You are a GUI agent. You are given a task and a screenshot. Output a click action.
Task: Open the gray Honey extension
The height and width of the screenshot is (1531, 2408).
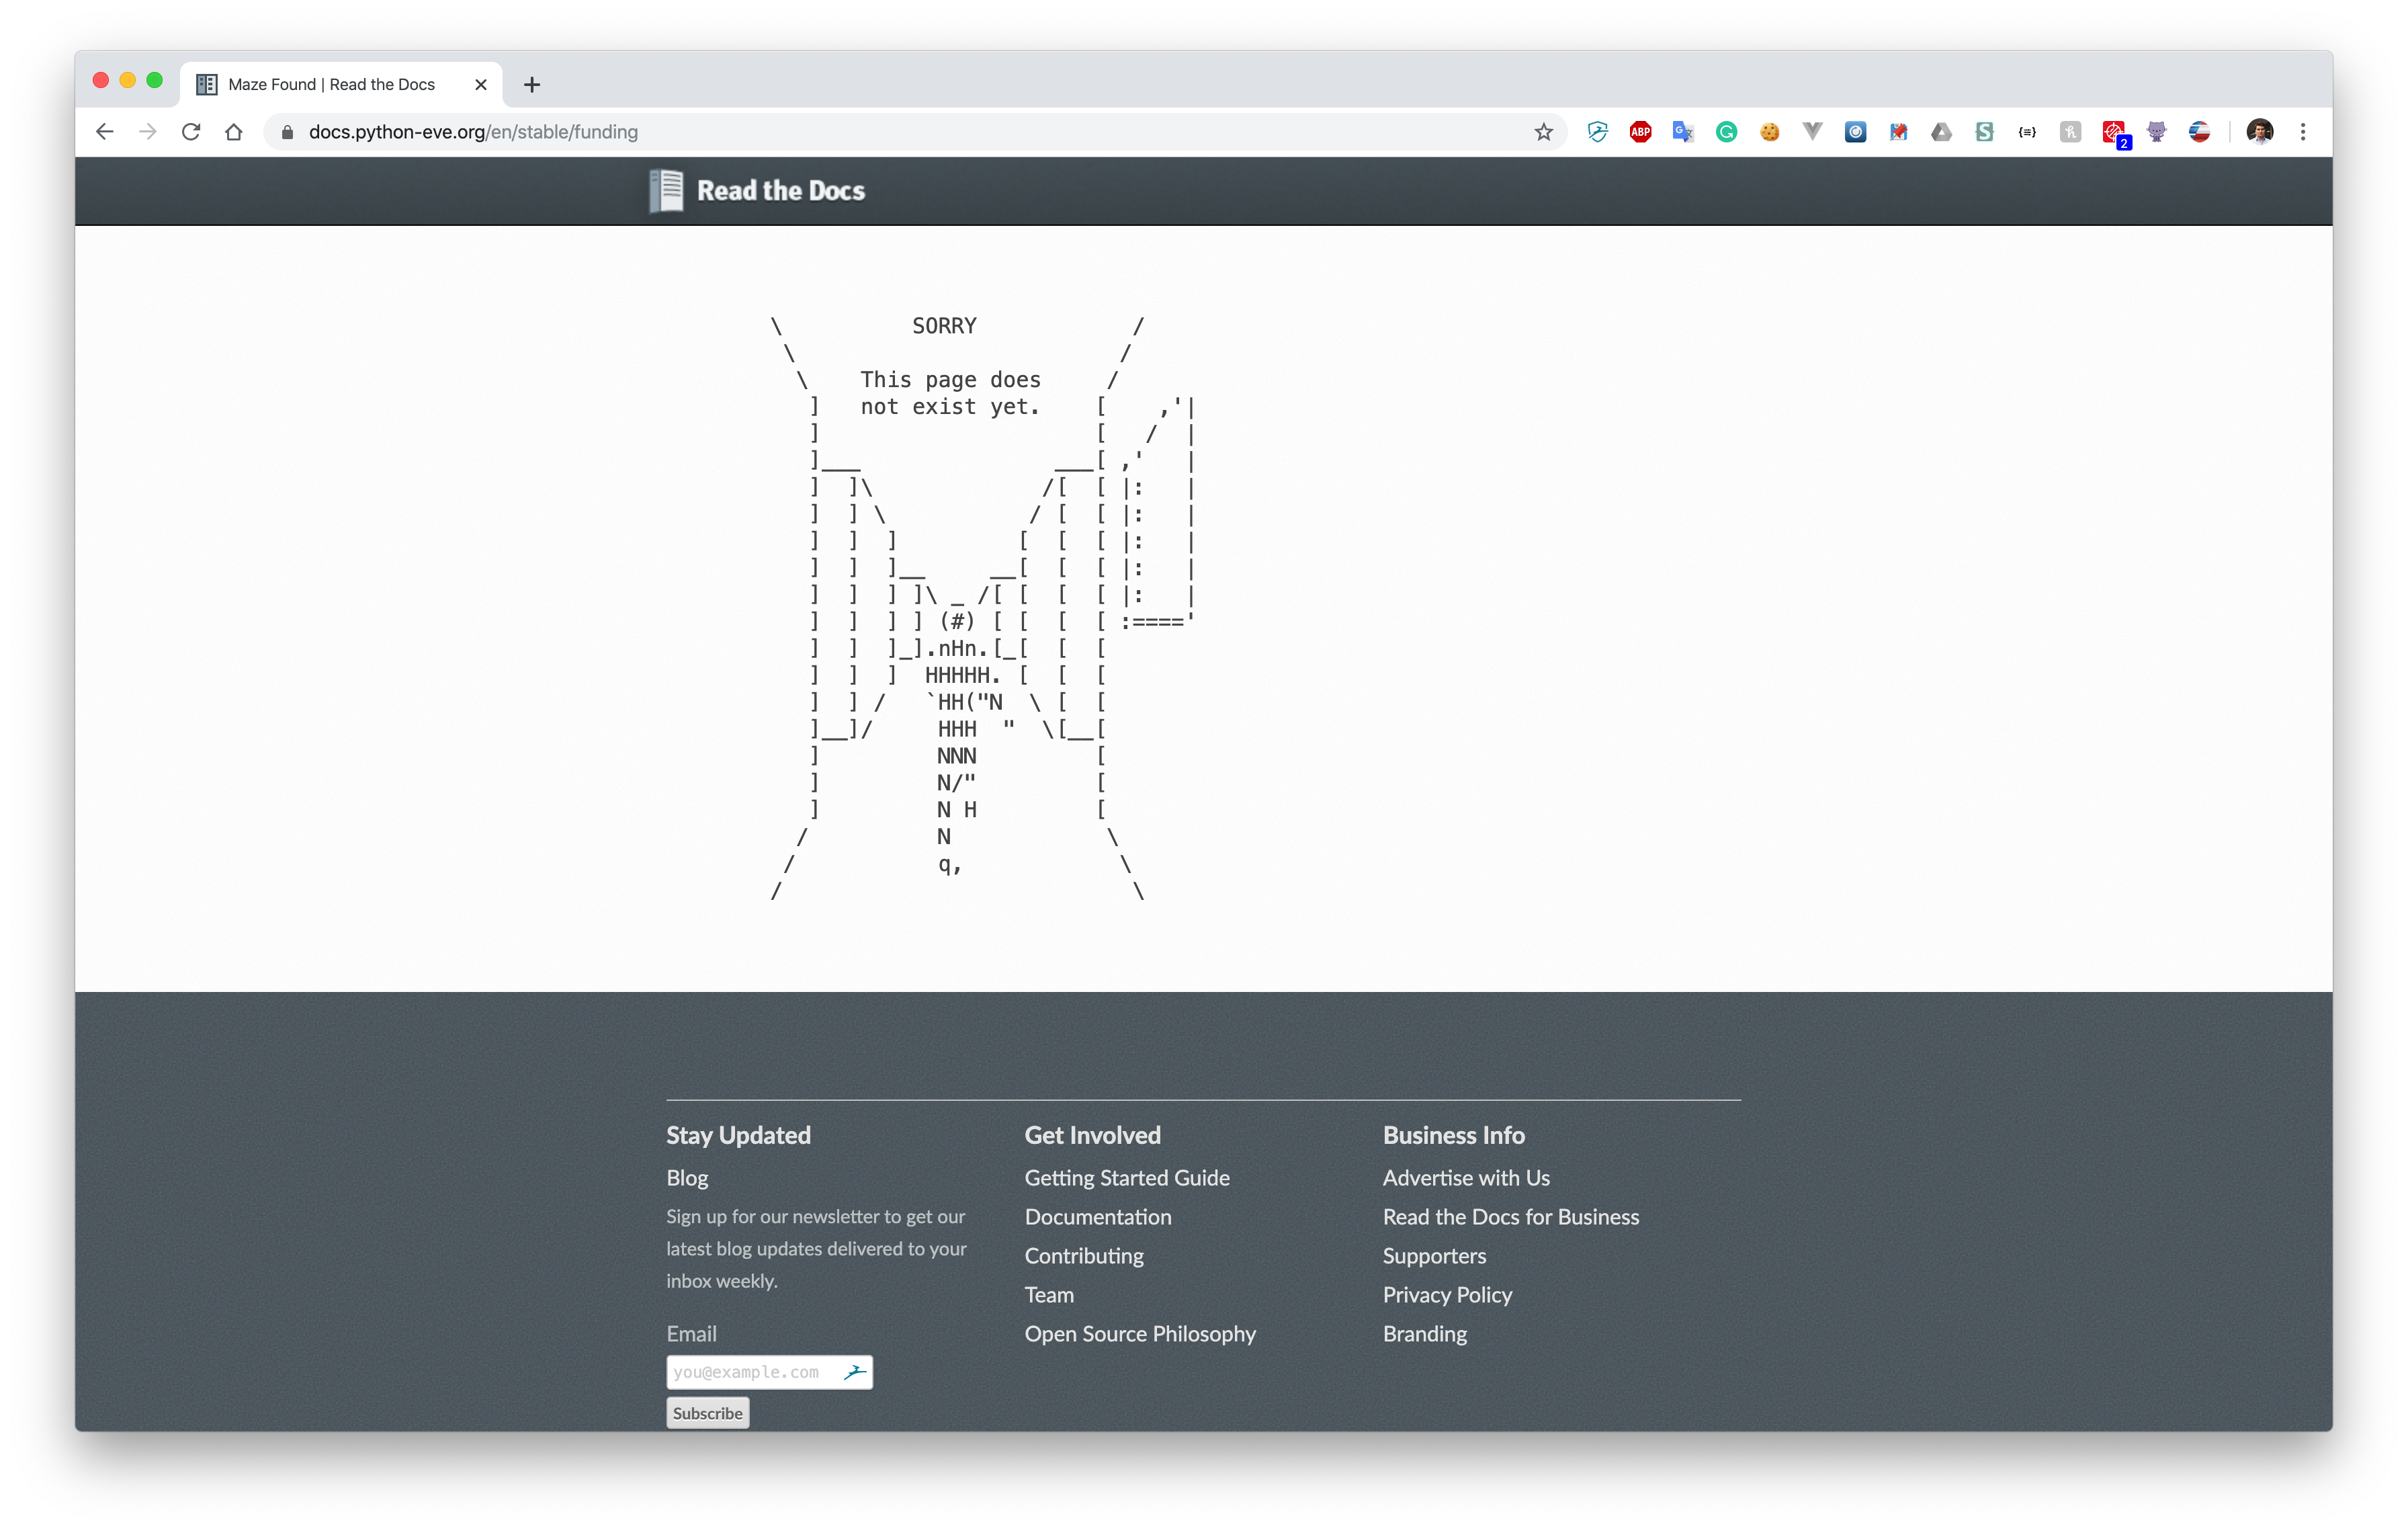(2070, 131)
